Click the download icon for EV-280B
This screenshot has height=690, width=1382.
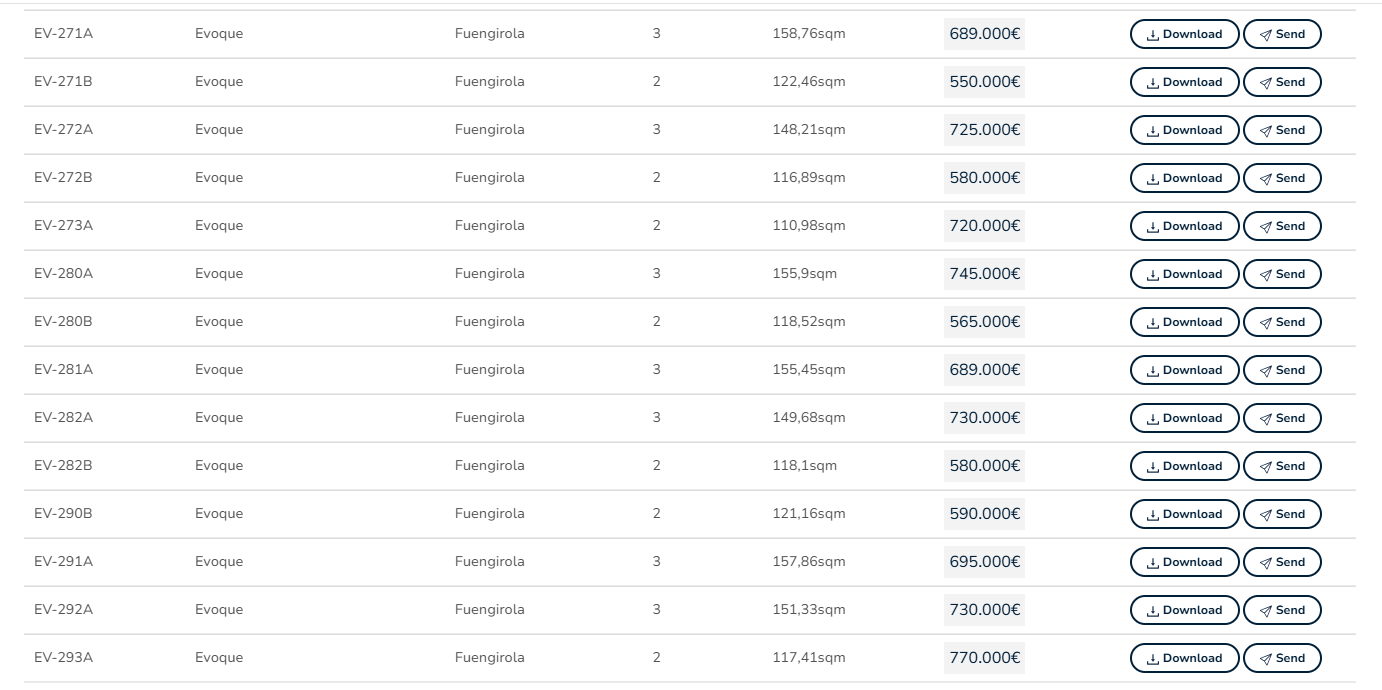[1153, 323]
